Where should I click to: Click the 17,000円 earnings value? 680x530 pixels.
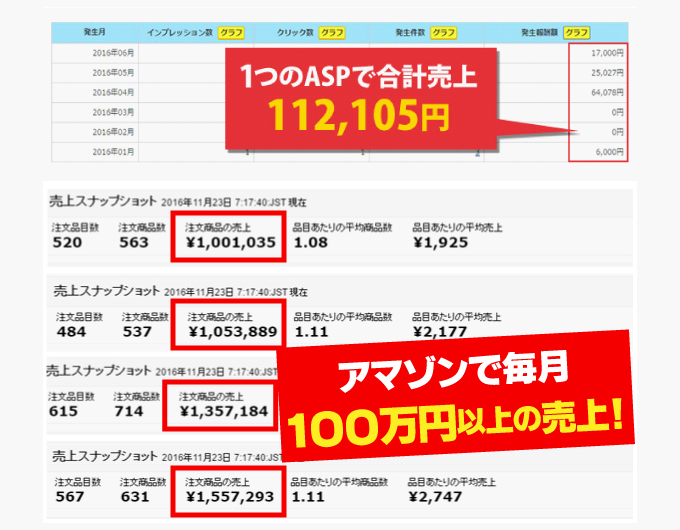click(606, 53)
